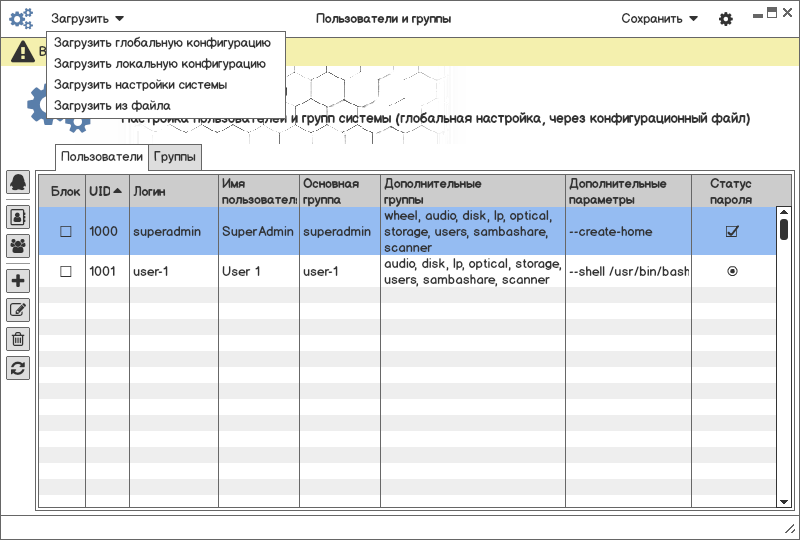800x540 pixels.
Task: Toggle block checkbox for superadmin
Action: coord(65,231)
